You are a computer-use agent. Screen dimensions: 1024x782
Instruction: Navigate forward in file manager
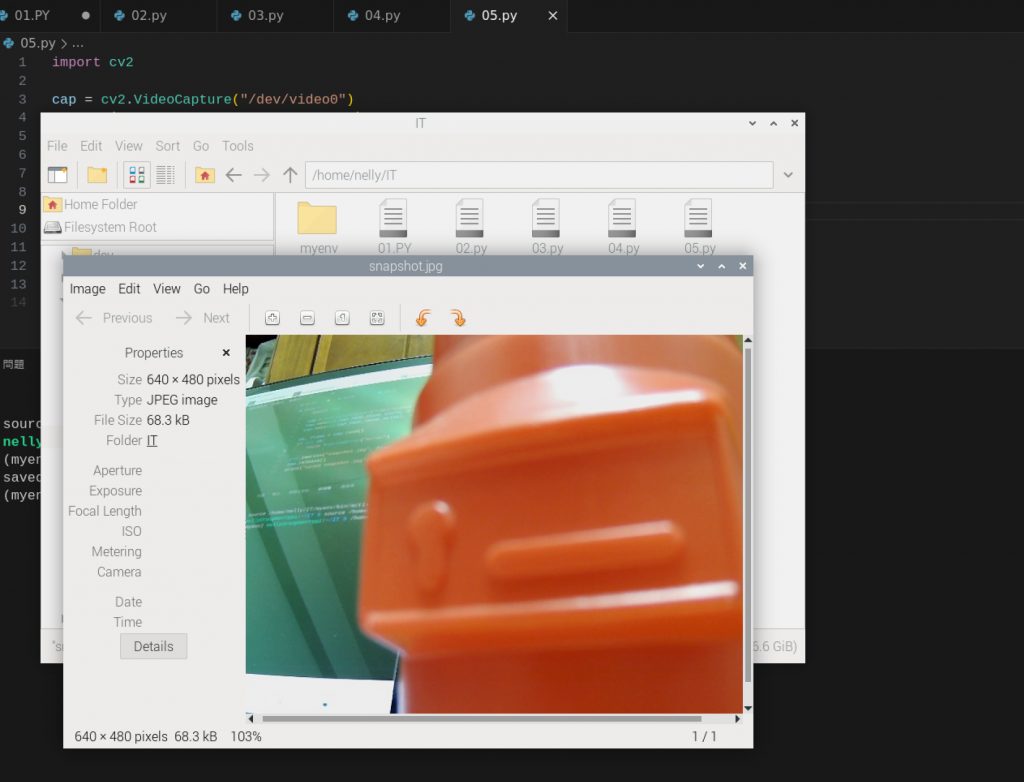click(262, 175)
